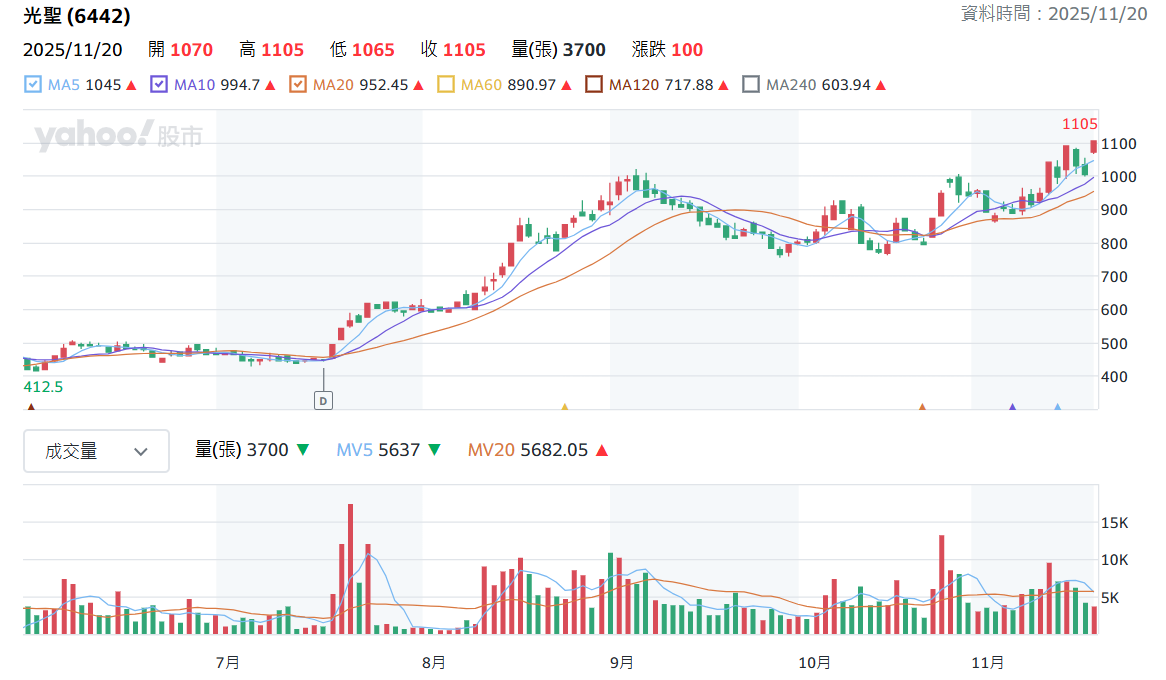
Task: Uncheck the MA10 moving average checkbox
Action: [x=158, y=85]
